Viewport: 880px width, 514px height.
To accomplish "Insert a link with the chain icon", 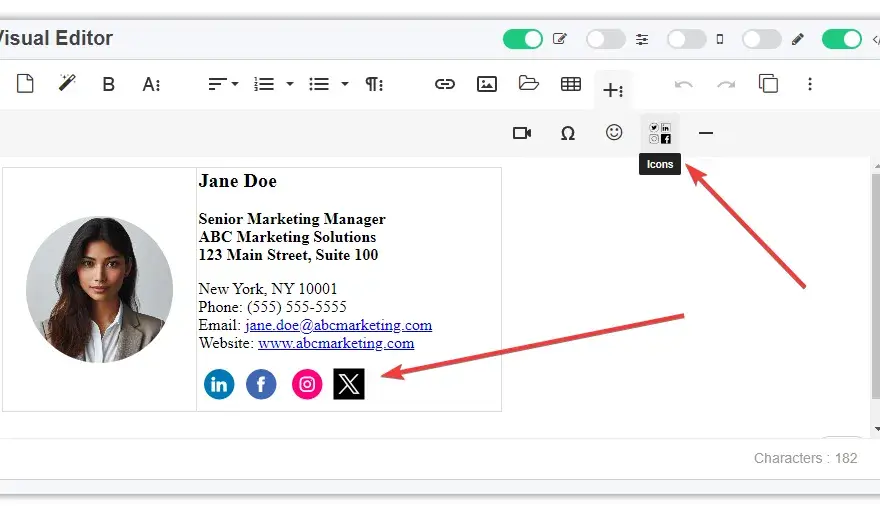I will [x=444, y=84].
